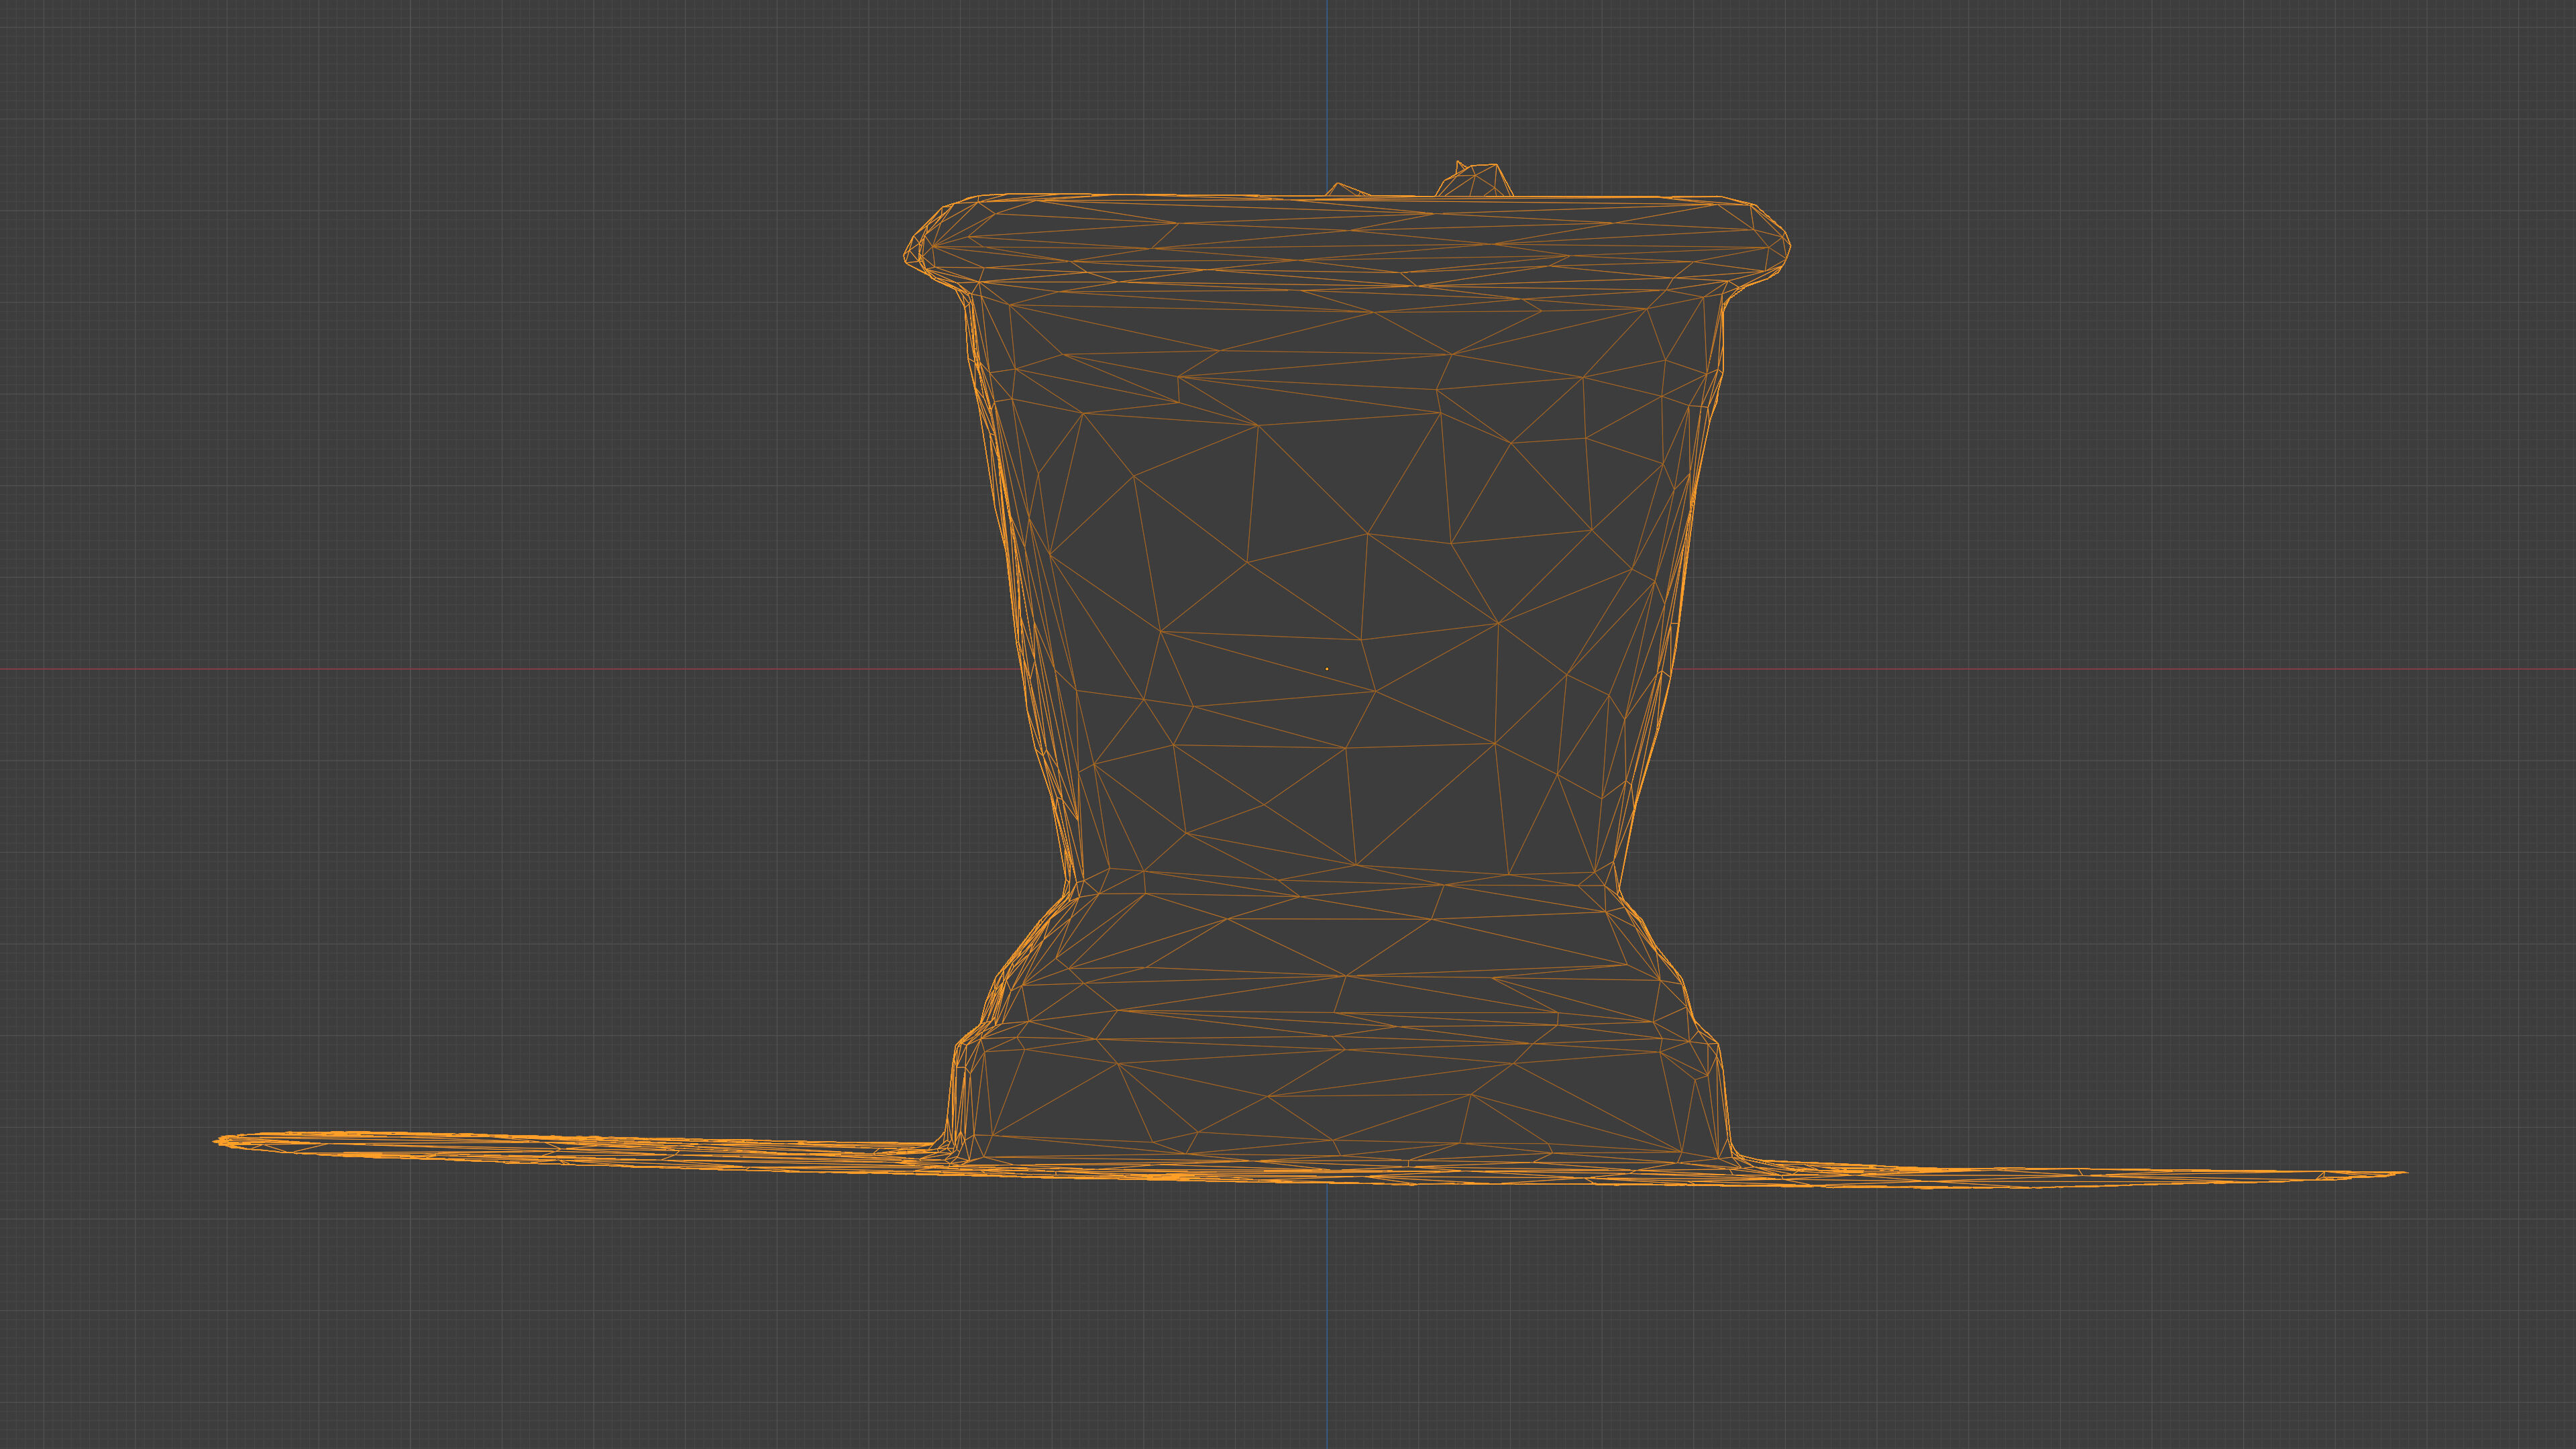Viewport: 2576px width, 1449px height.
Task: Click the orange object origin dot
Action: (1327, 669)
